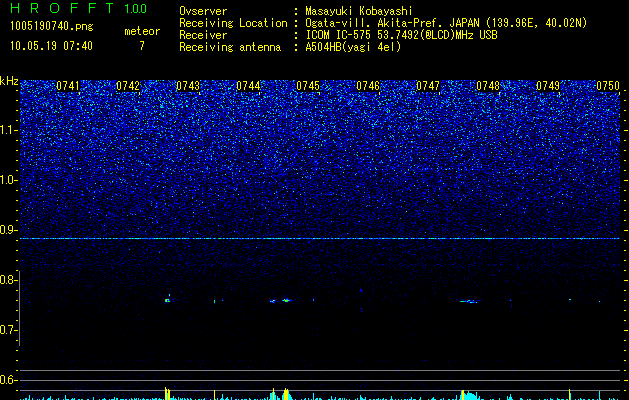Click the 0.7 kHz axis label
The height and width of the screenshot is (400, 629).
8,330
